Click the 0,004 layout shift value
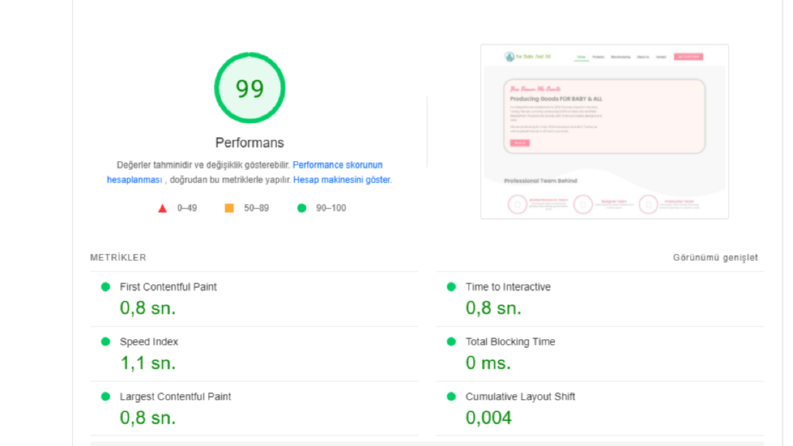 click(x=488, y=418)
